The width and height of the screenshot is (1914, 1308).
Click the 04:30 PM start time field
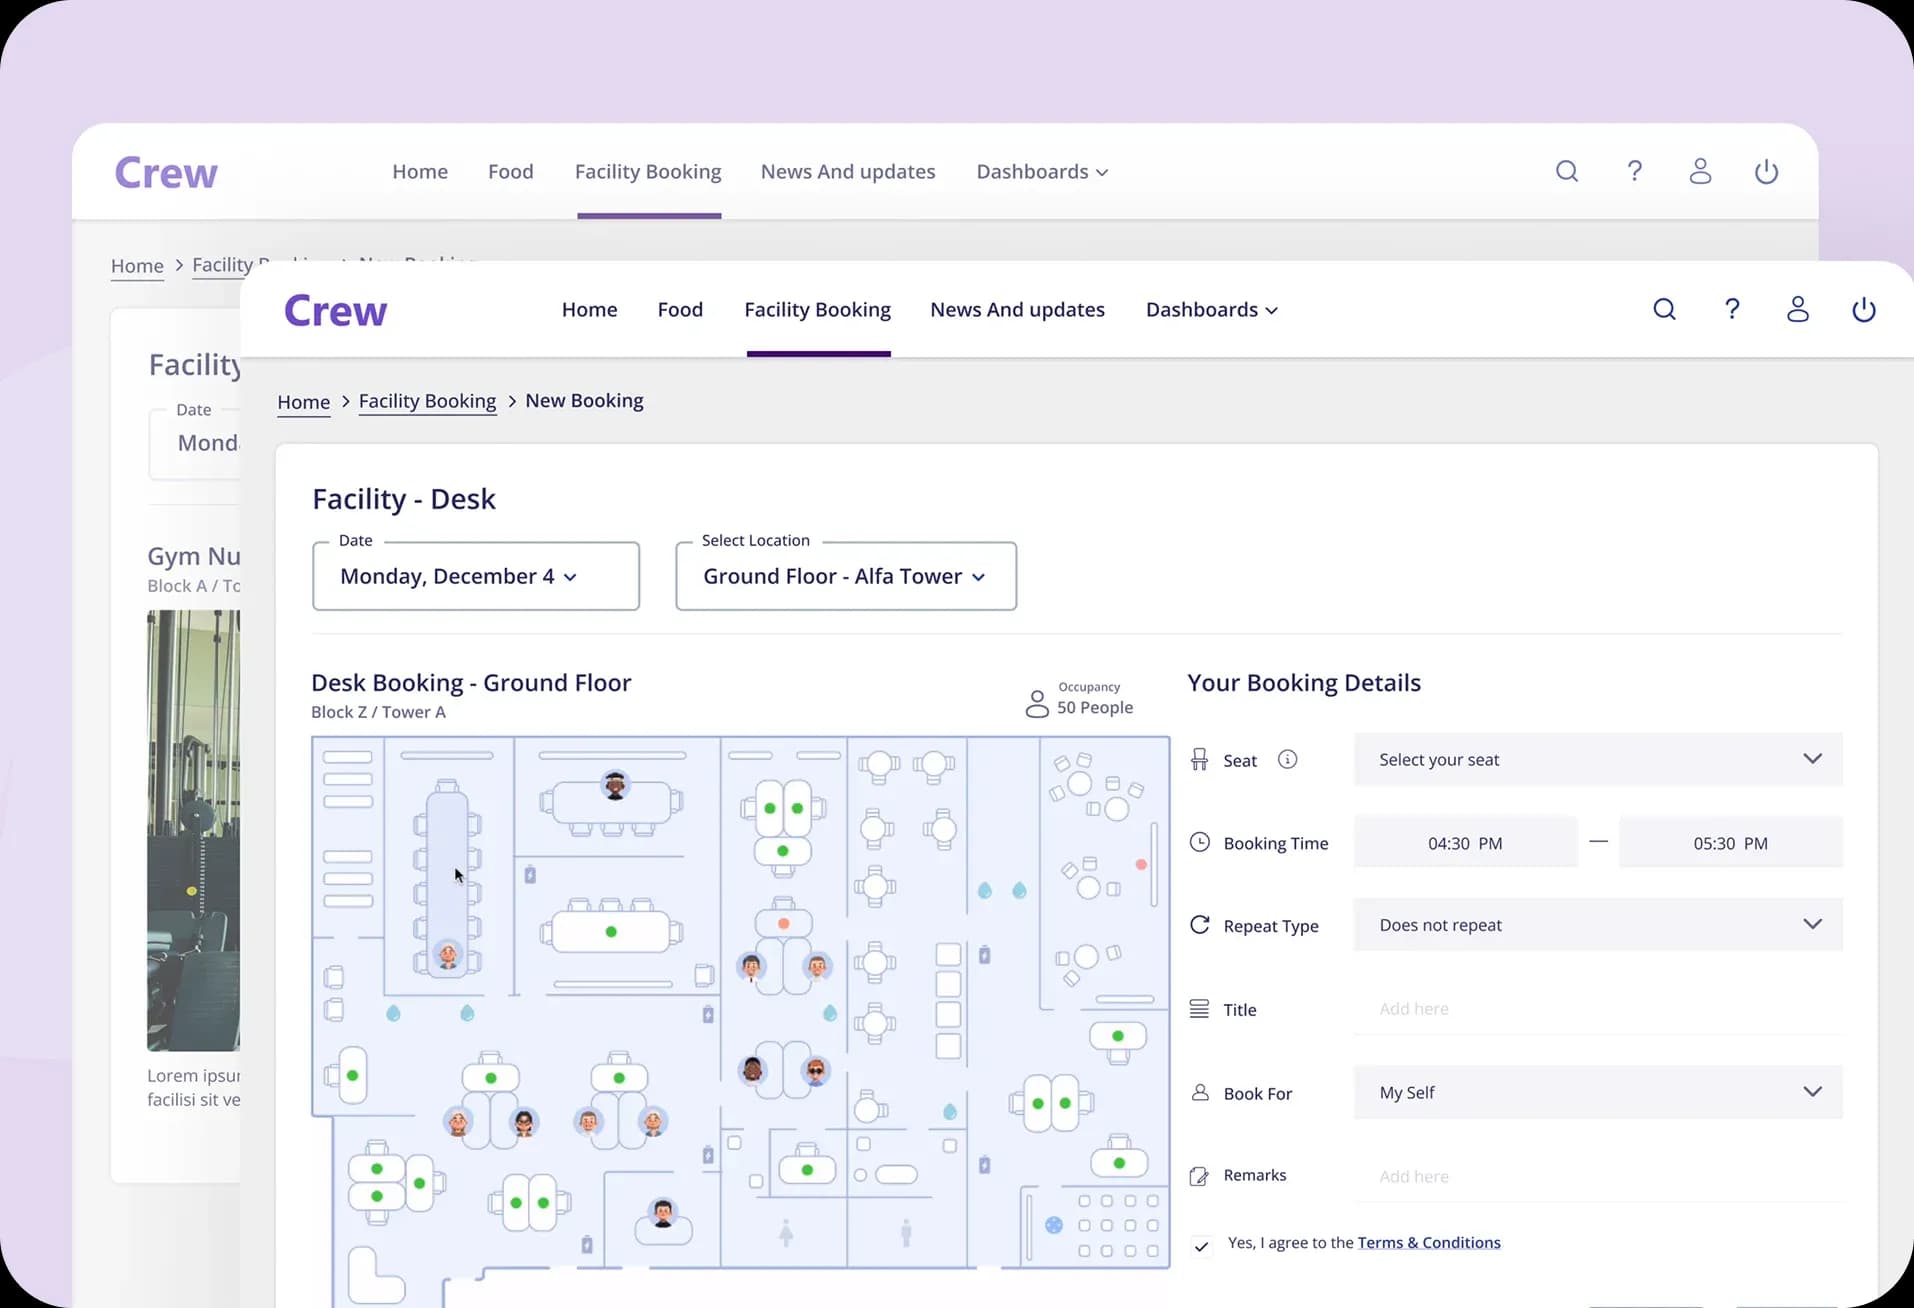pos(1465,843)
